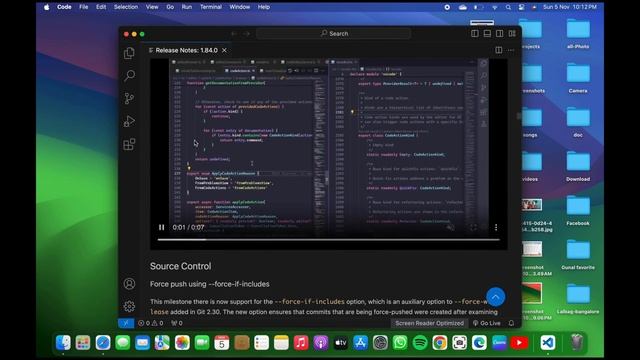This screenshot has width=640, height=360.
Task: Open Control Center in the menu bar
Action: point(521,7)
